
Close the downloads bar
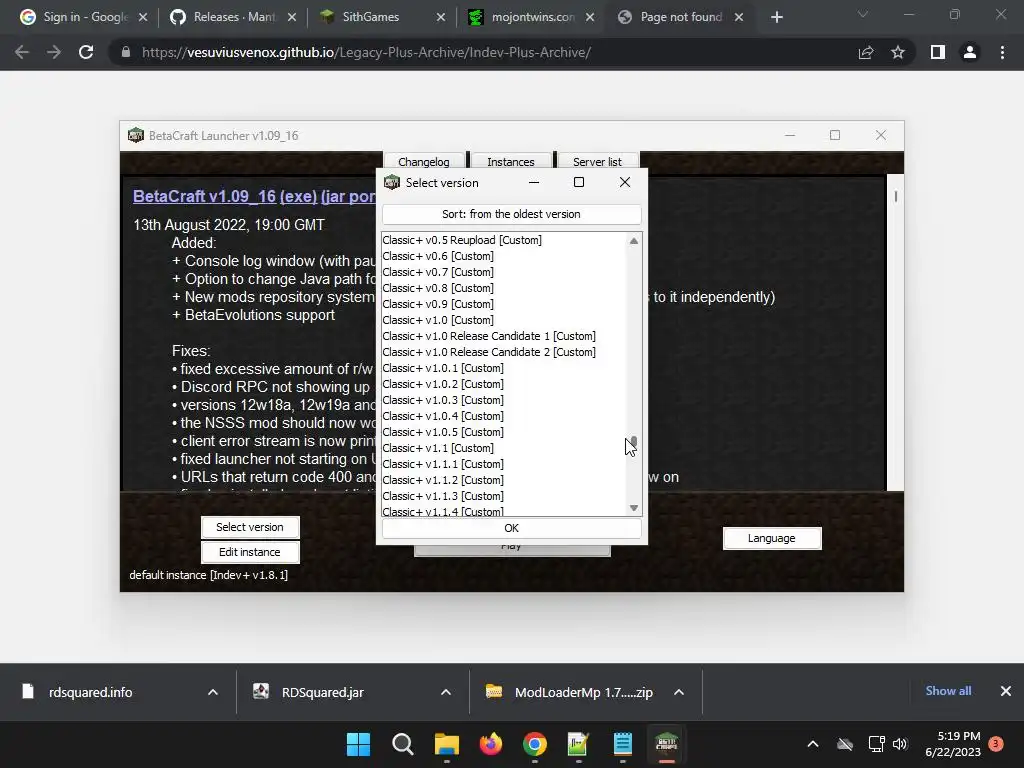tap(1006, 691)
